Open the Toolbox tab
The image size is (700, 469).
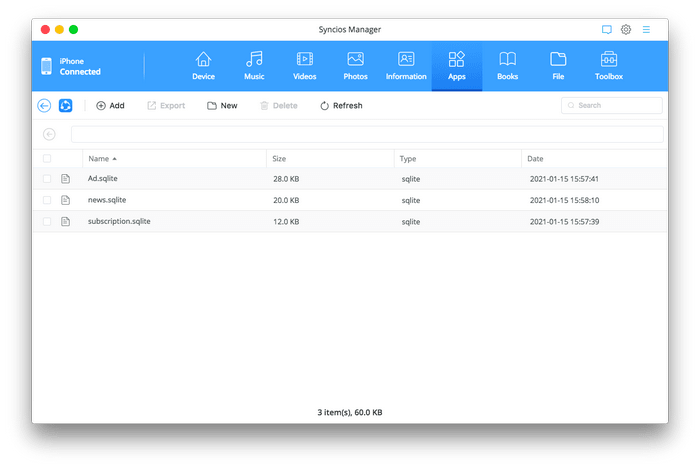(x=608, y=66)
